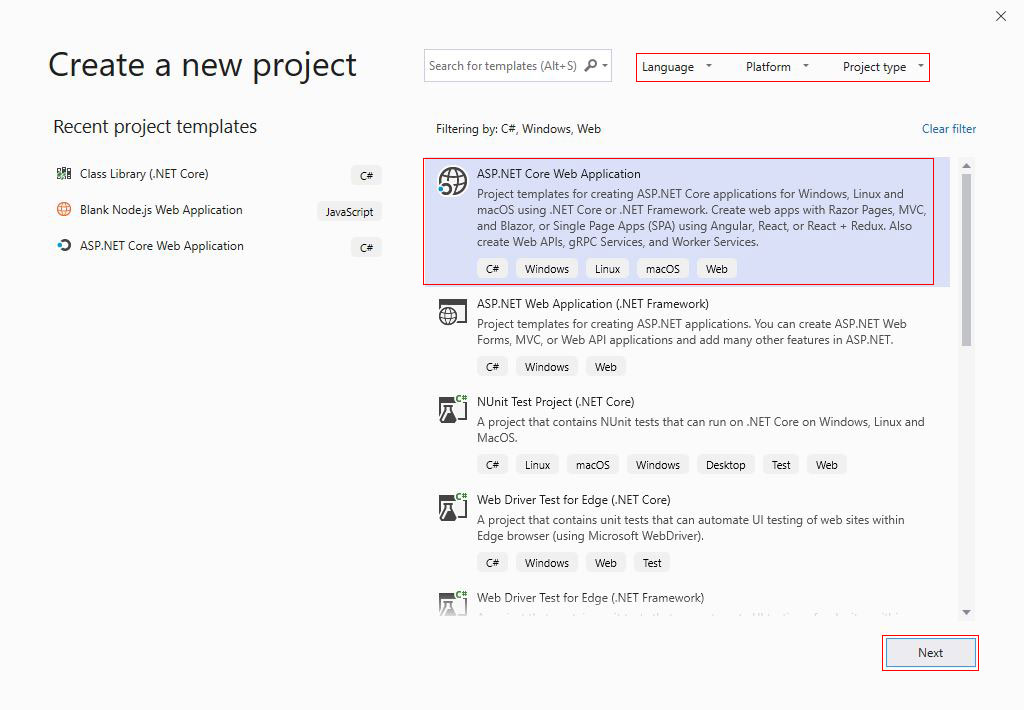Image resolution: width=1024 pixels, height=710 pixels.
Task: Click Windows tag under Web Driver Test (.NET Core)
Action: click(x=547, y=563)
